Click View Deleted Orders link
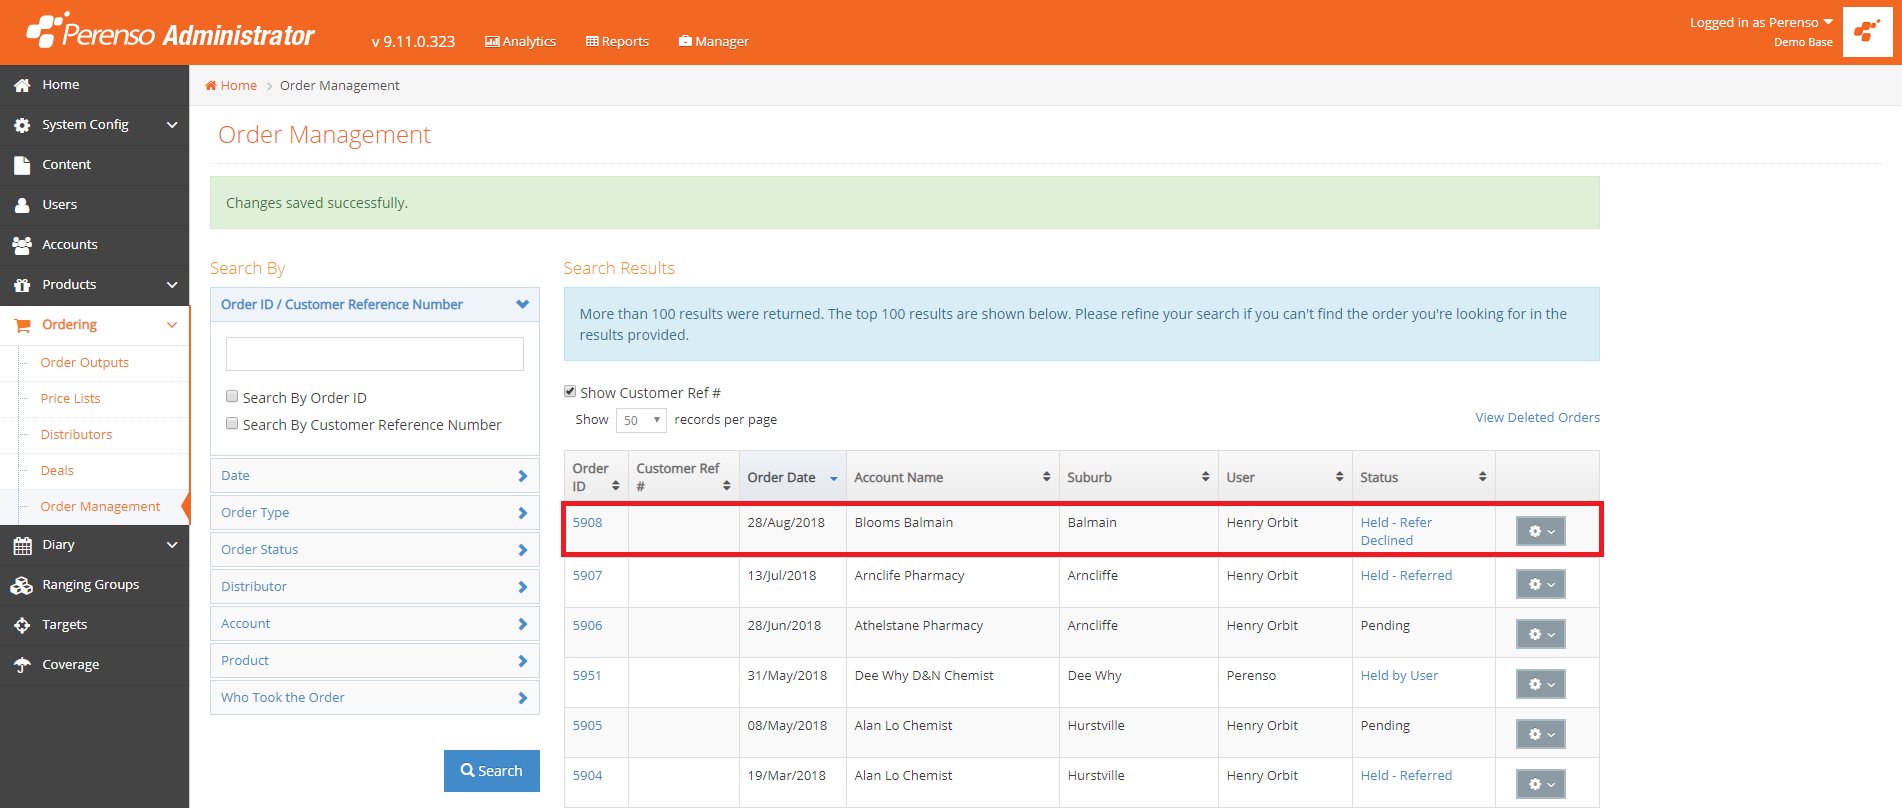The height and width of the screenshot is (808, 1902). pyautogui.click(x=1537, y=418)
